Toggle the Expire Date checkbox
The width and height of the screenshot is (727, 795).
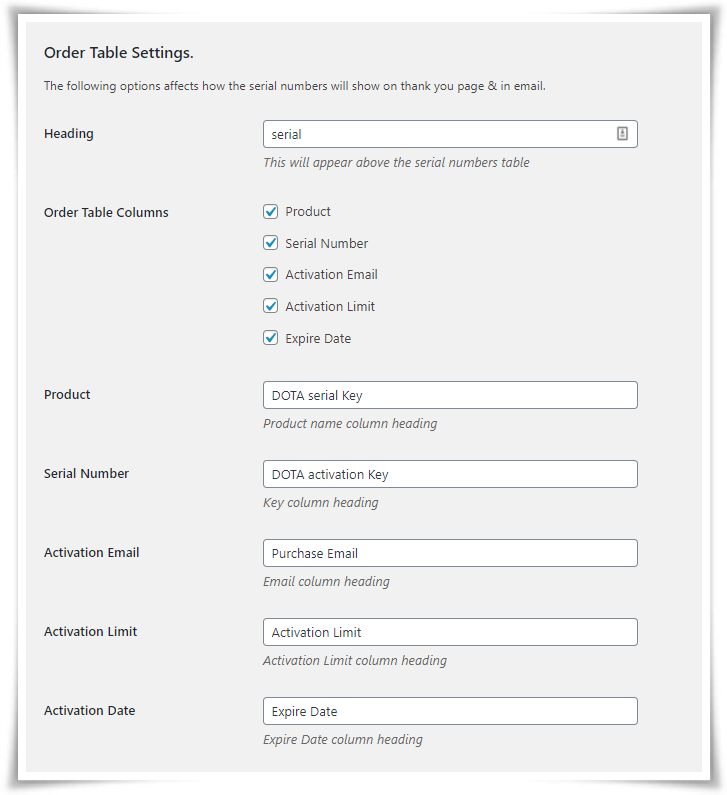pyautogui.click(x=271, y=338)
